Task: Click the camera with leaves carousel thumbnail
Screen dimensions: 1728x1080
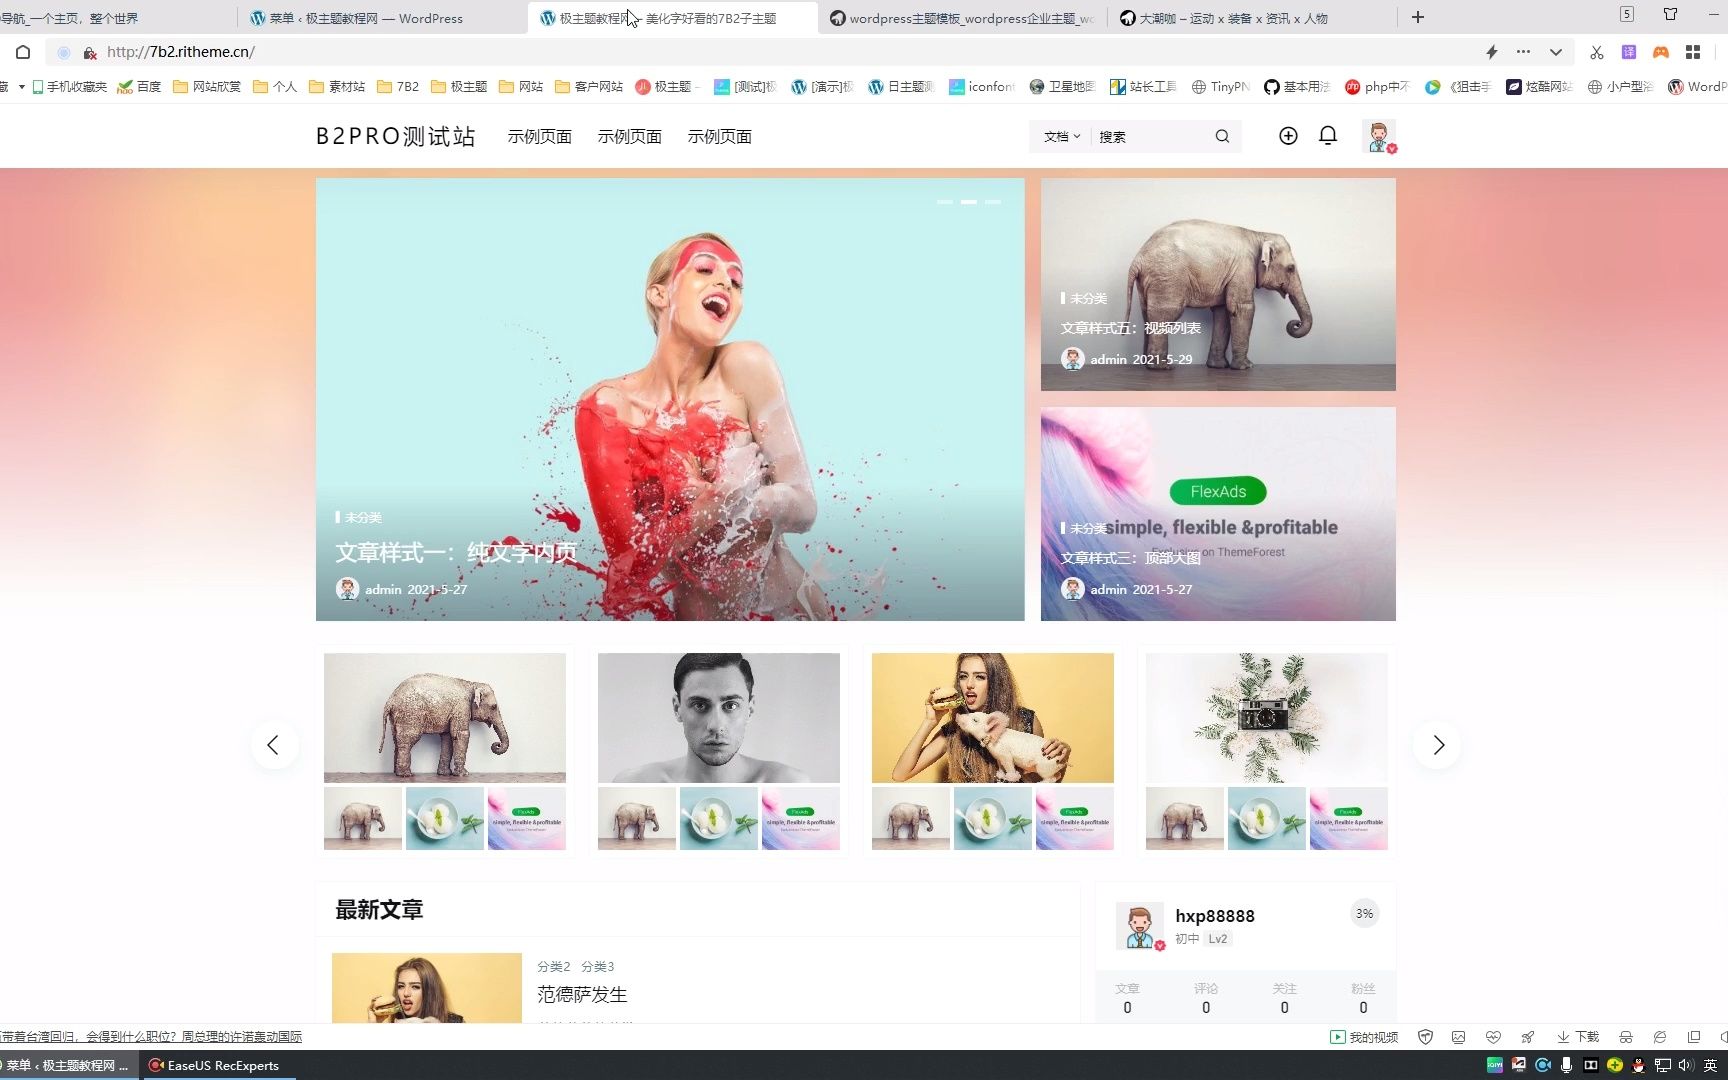Action: click(x=1267, y=718)
